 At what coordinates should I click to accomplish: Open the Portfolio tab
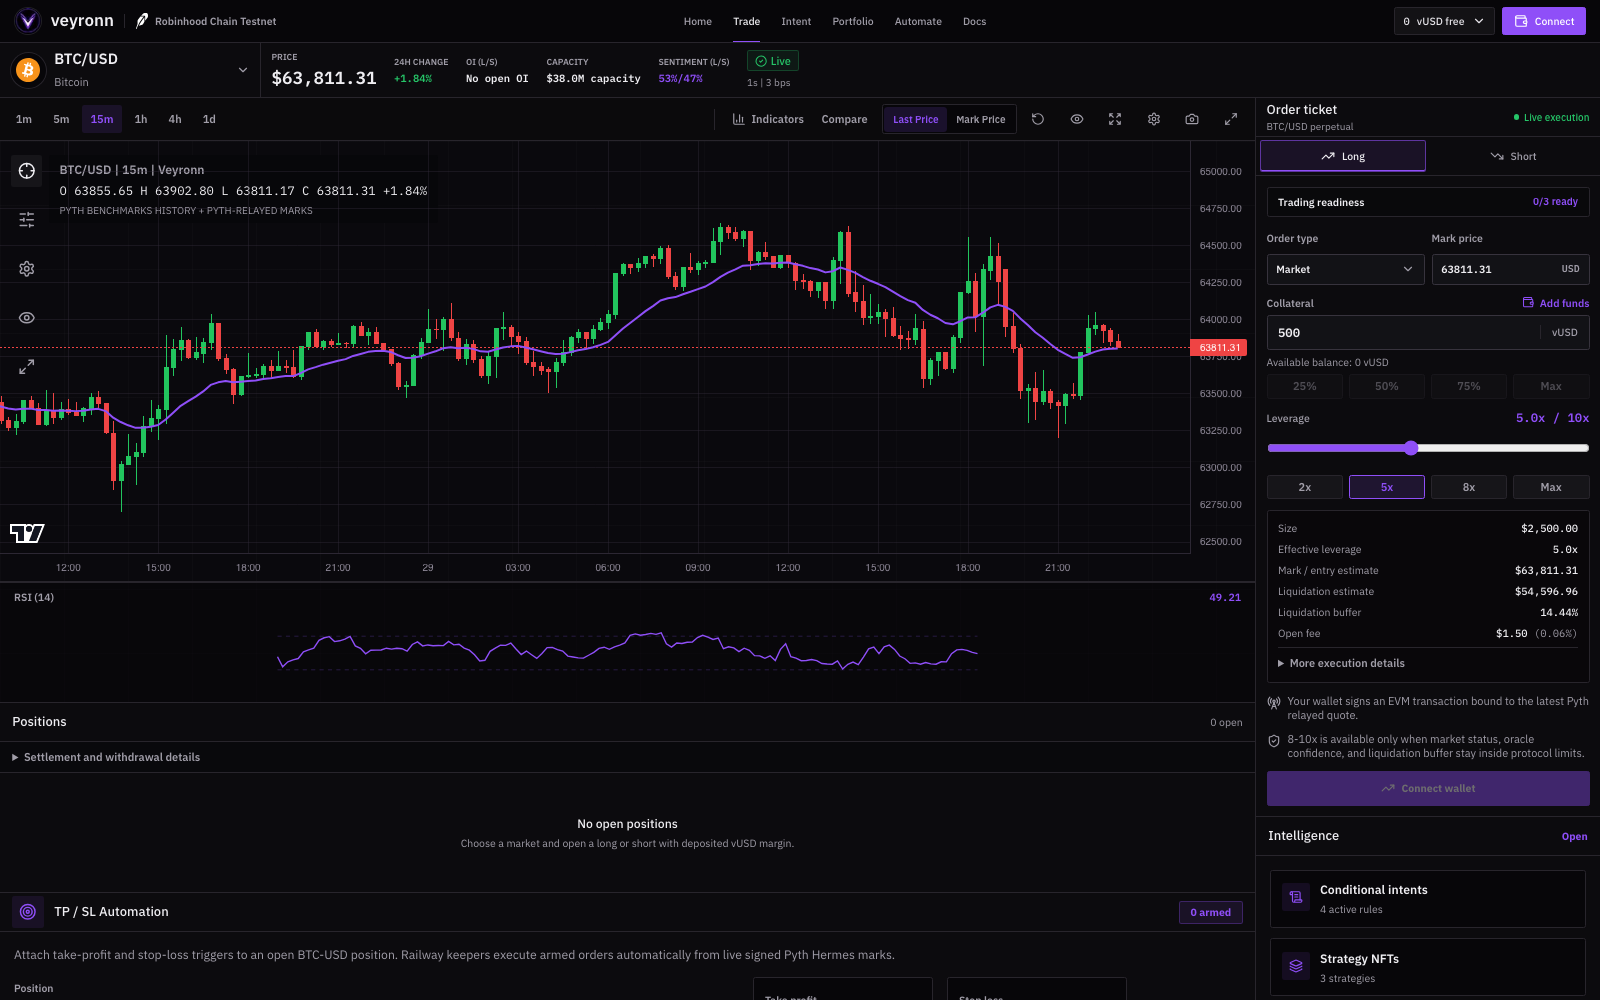853,21
